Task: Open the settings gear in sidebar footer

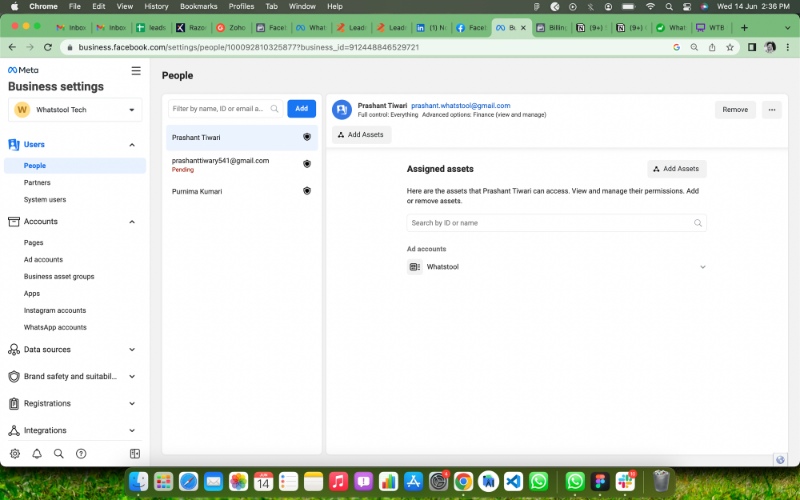Action: click(15, 453)
